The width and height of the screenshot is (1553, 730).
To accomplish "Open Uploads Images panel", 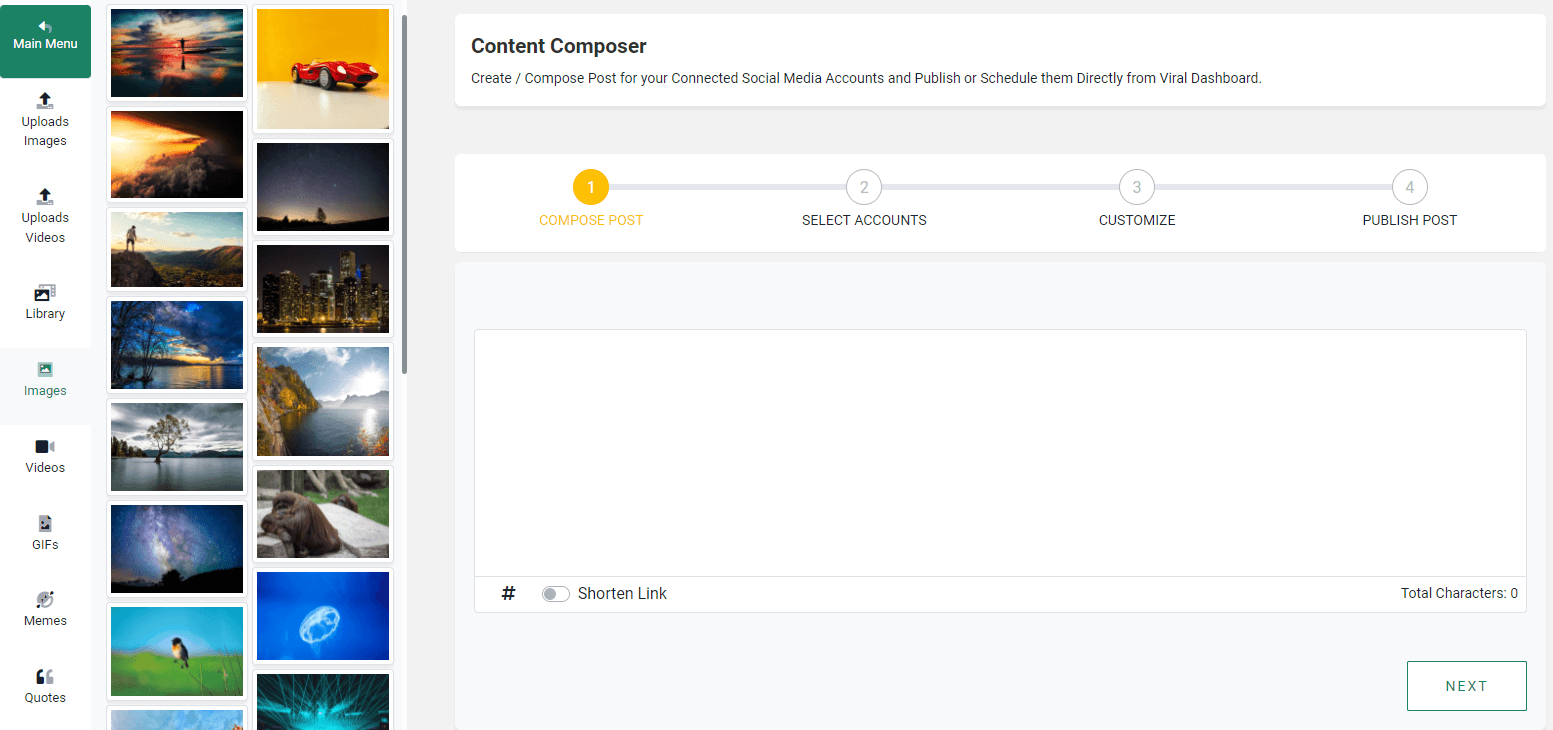I will pos(45,119).
